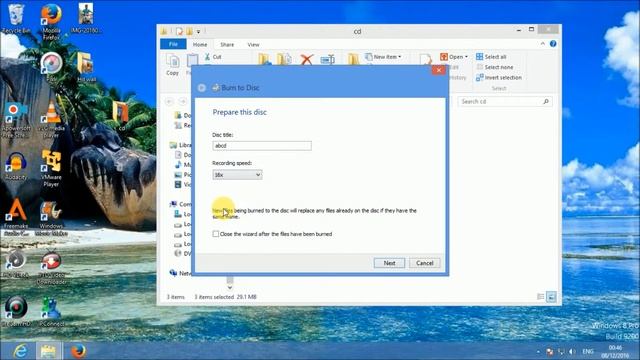Open VMware Player desktop shortcut
The width and height of the screenshot is (640, 360).
(x=51, y=168)
